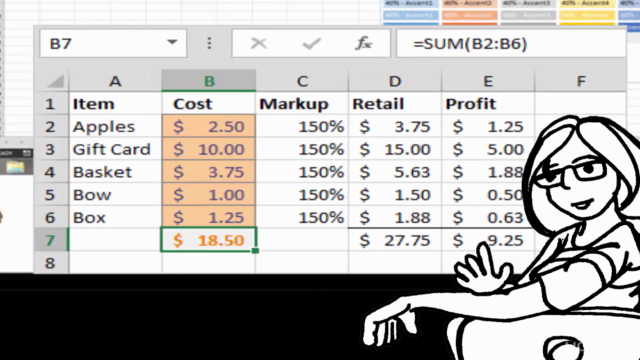
Task: Click the cost cell showing $ 1.00
Action: (x=209, y=195)
